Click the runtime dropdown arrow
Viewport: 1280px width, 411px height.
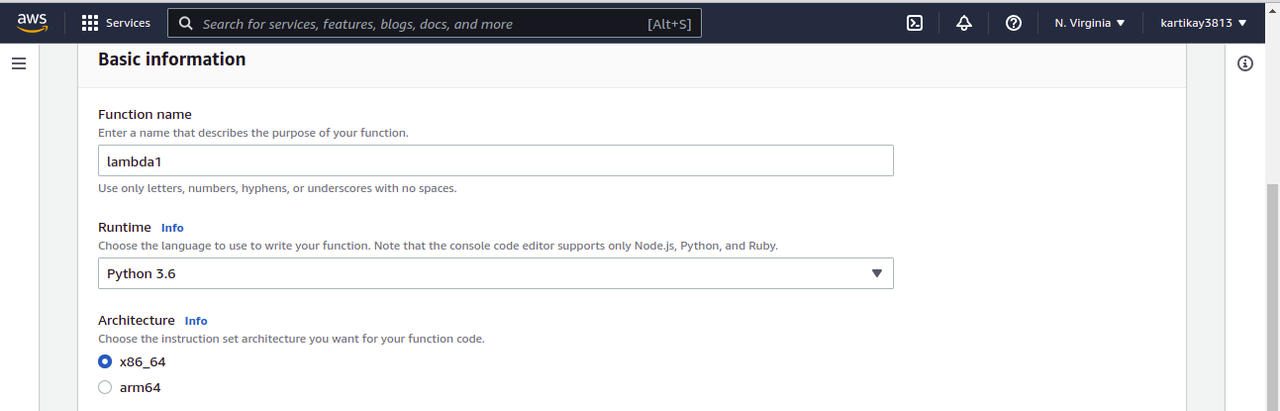876,273
